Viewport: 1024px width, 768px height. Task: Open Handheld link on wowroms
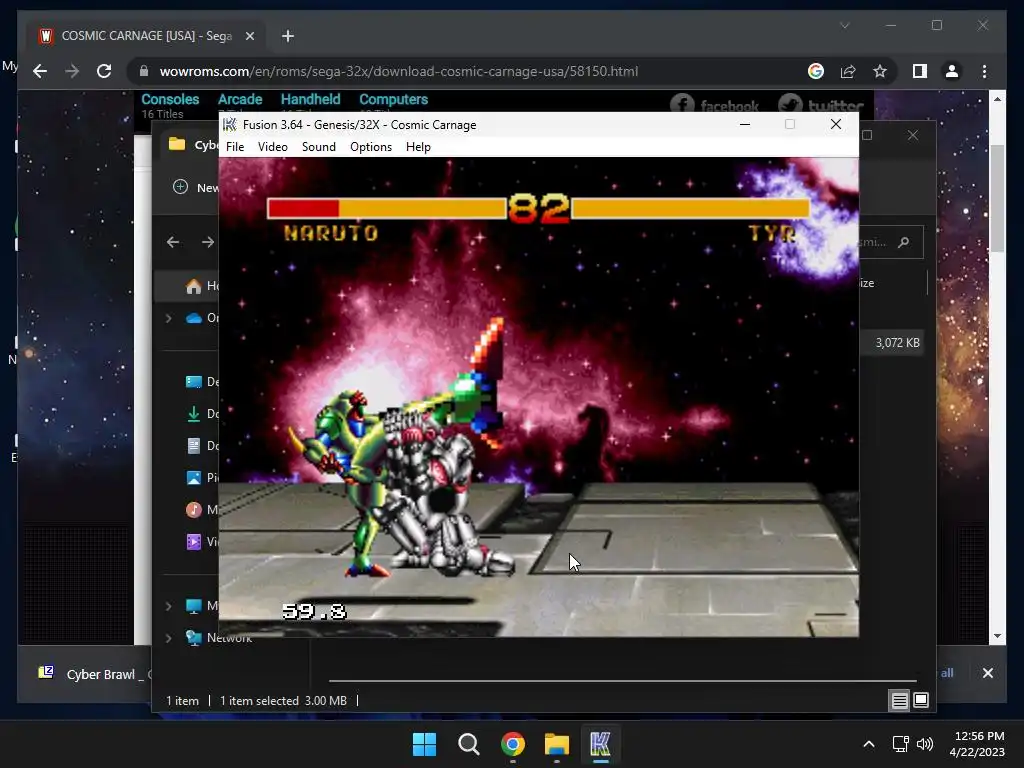pos(310,99)
